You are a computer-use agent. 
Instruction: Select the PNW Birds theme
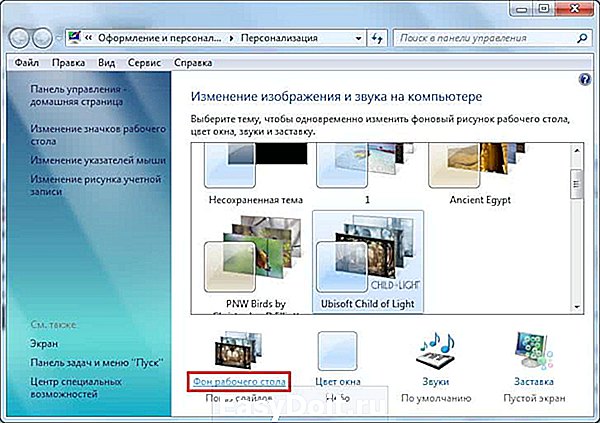pyautogui.click(x=256, y=263)
